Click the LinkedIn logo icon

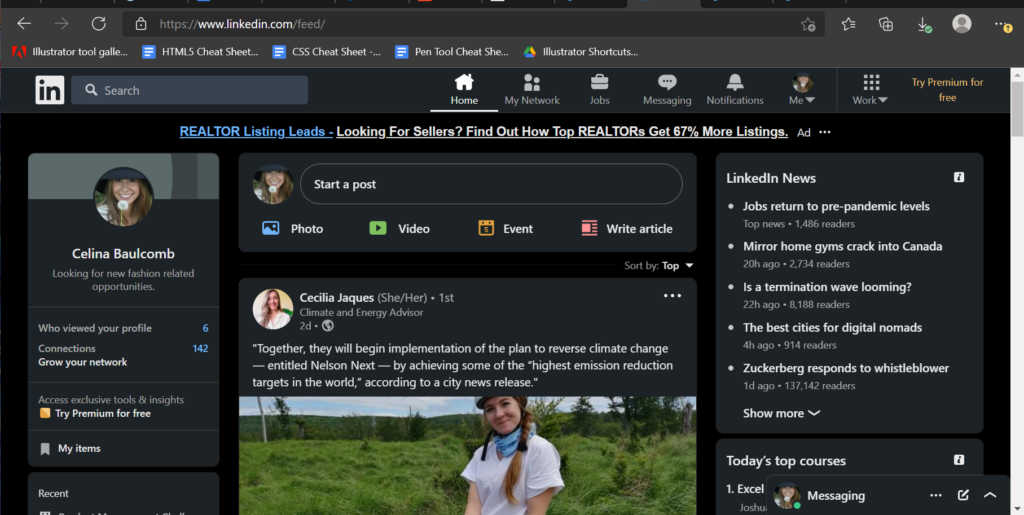tap(50, 90)
